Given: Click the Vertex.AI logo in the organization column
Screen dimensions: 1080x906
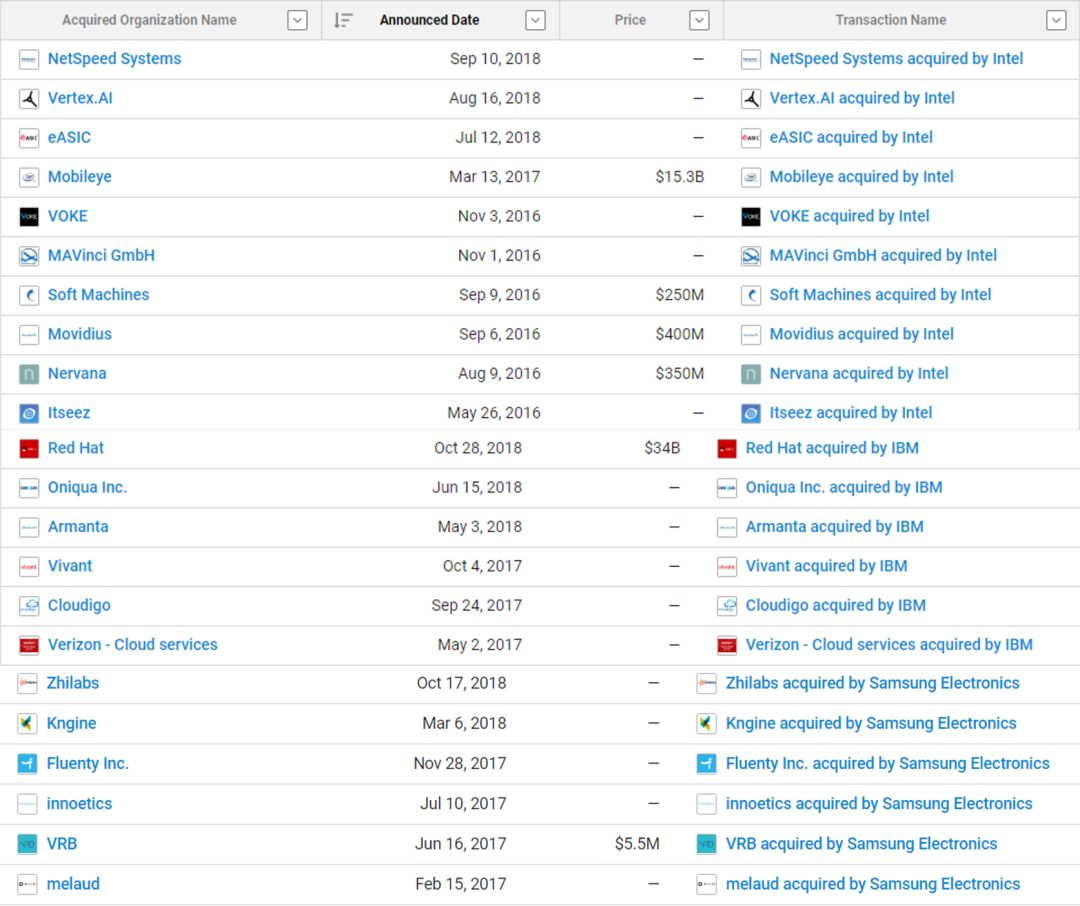Looking at the screenshot, I should (29, 99).
